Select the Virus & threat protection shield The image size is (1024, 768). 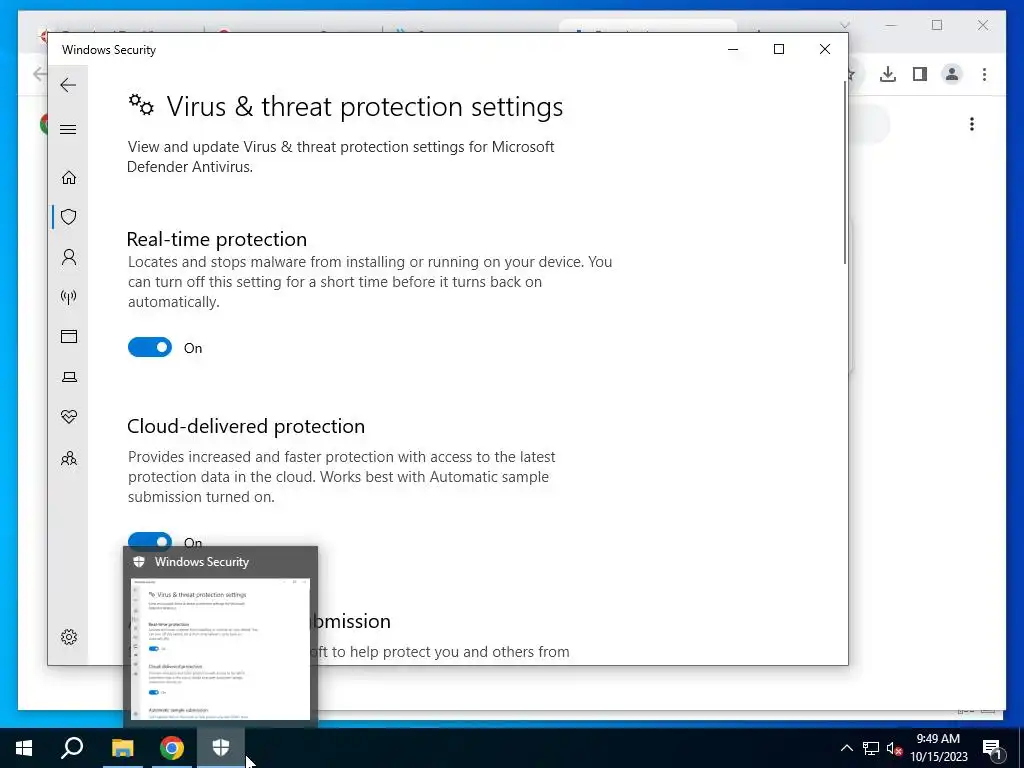pos(69,217)
